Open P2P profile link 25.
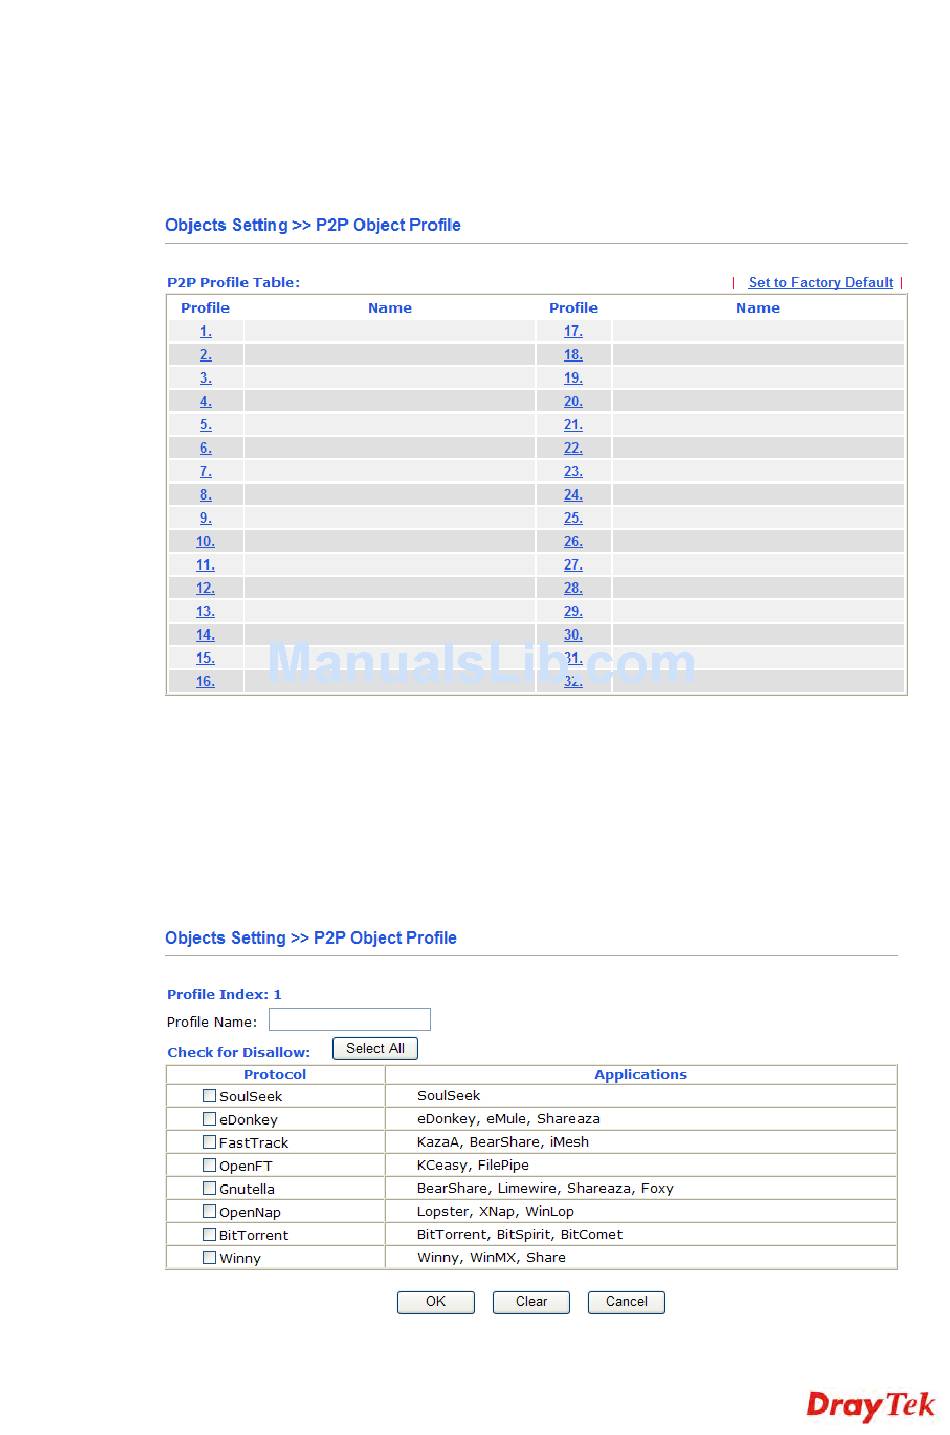Viewport: 950px width, 1435px height. 573,518
